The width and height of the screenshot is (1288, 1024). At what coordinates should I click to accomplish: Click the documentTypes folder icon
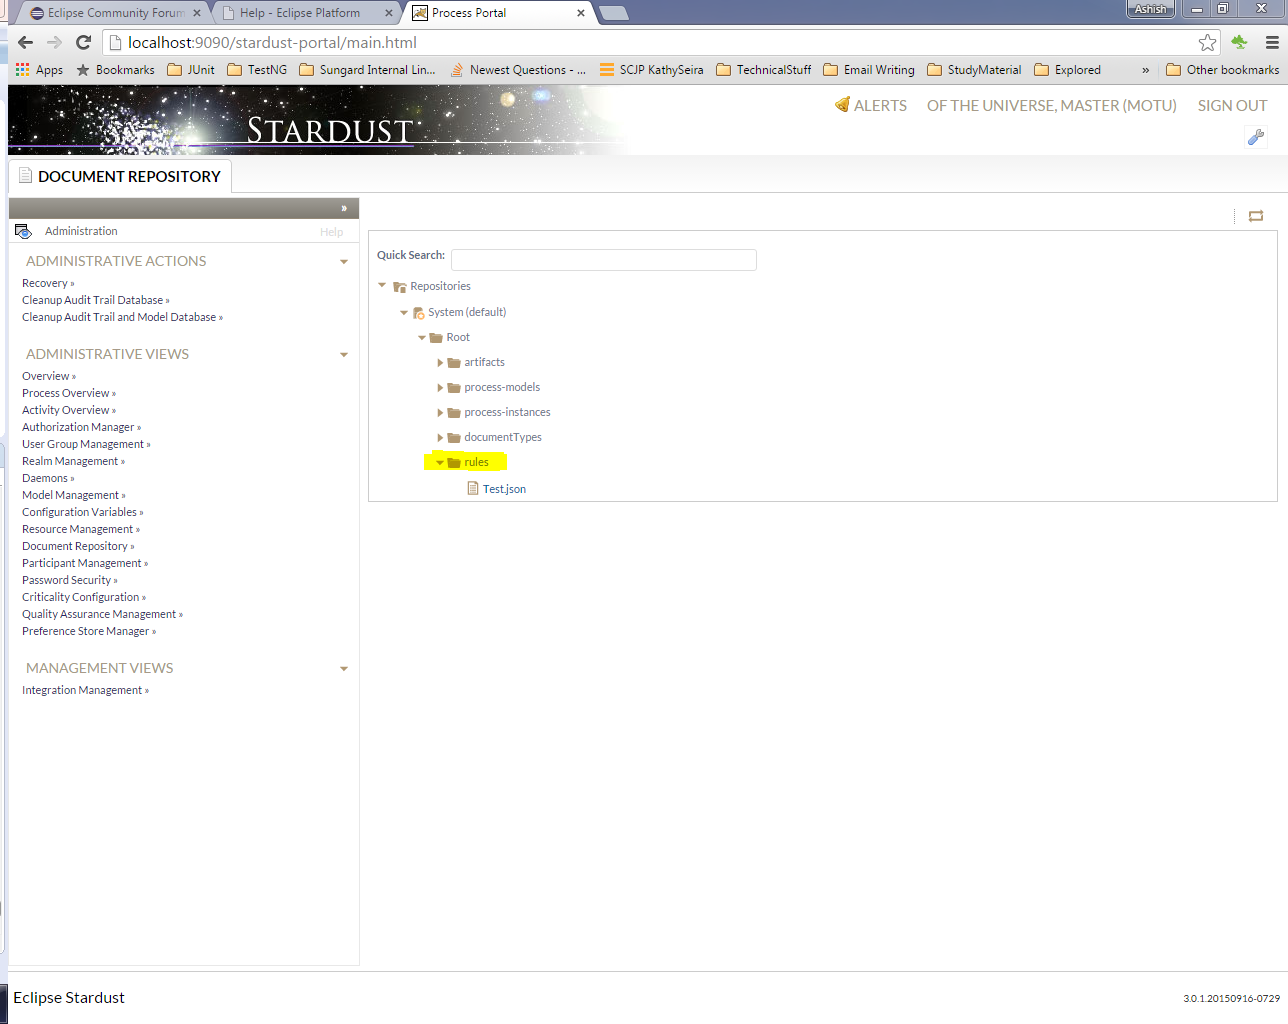click(454, 438)
